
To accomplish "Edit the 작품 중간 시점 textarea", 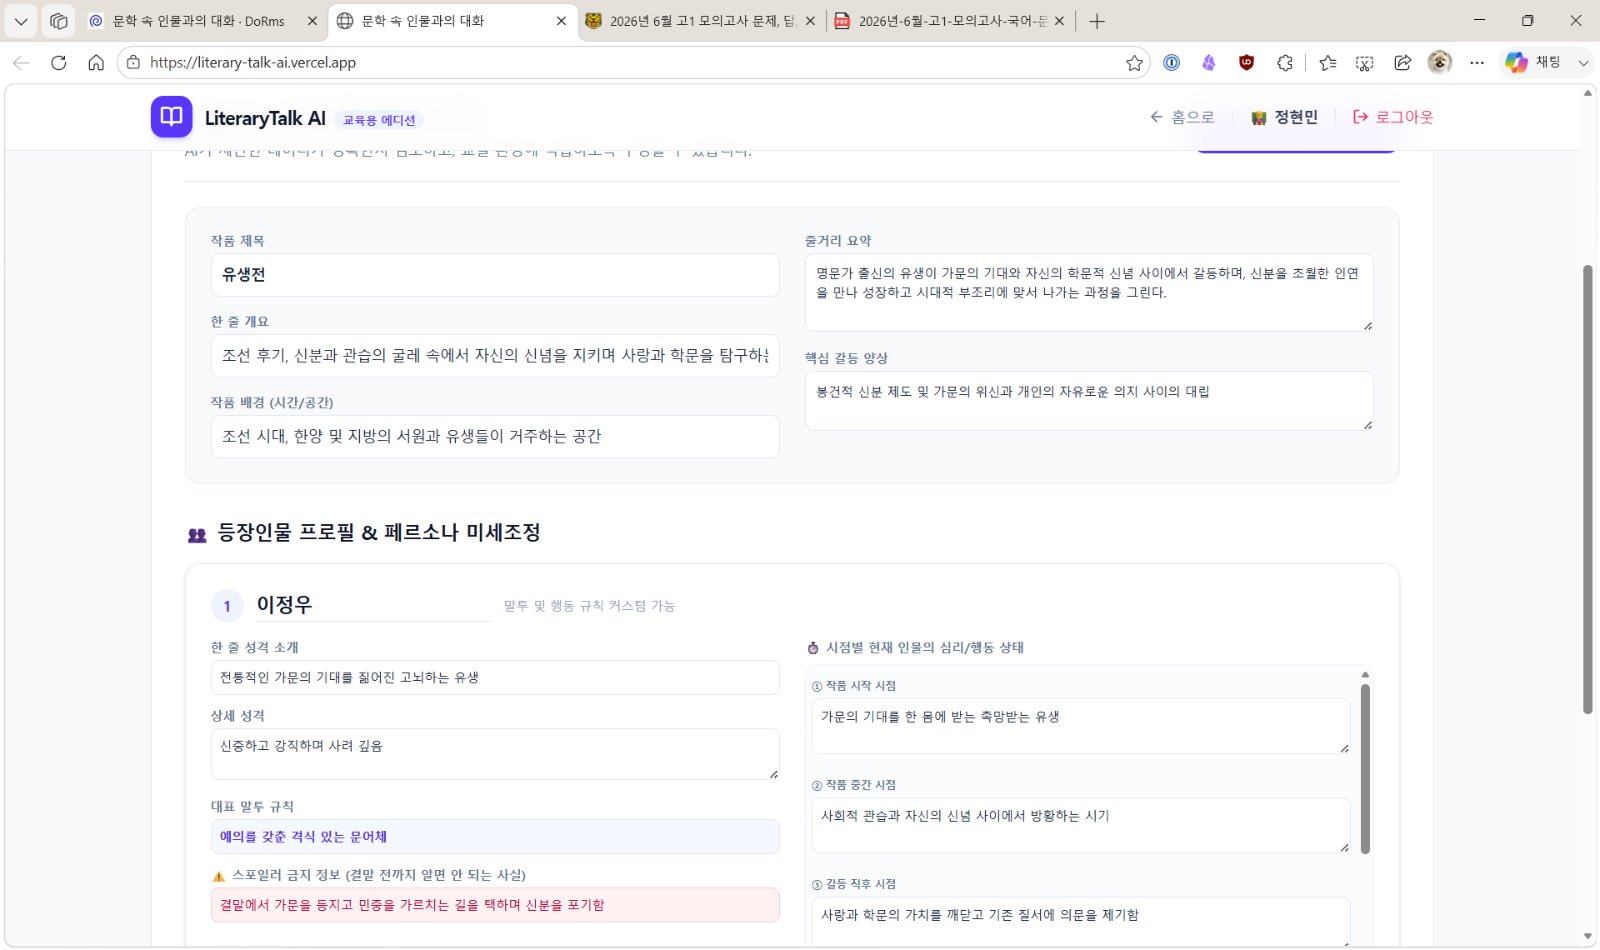I will point(1081,825).
